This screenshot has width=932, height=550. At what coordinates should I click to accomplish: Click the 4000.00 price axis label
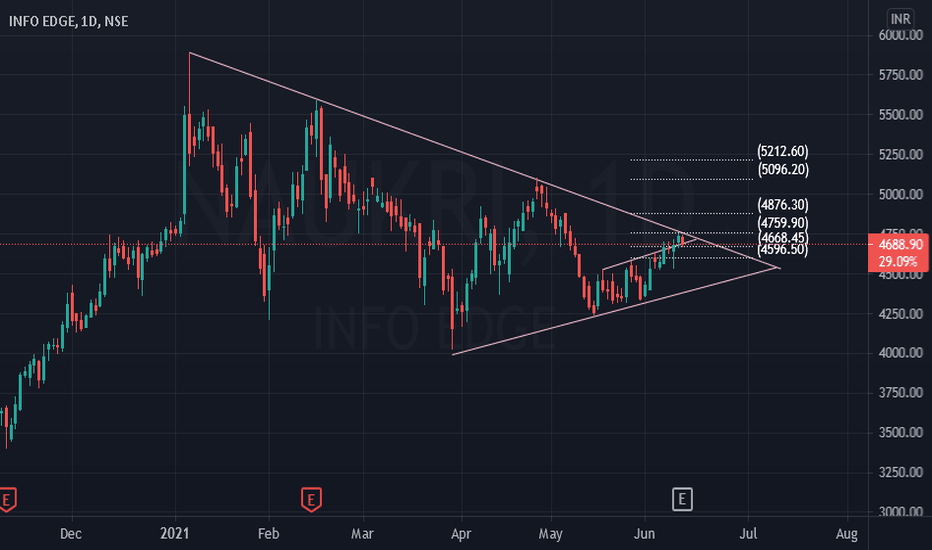(x=900, y=353)
